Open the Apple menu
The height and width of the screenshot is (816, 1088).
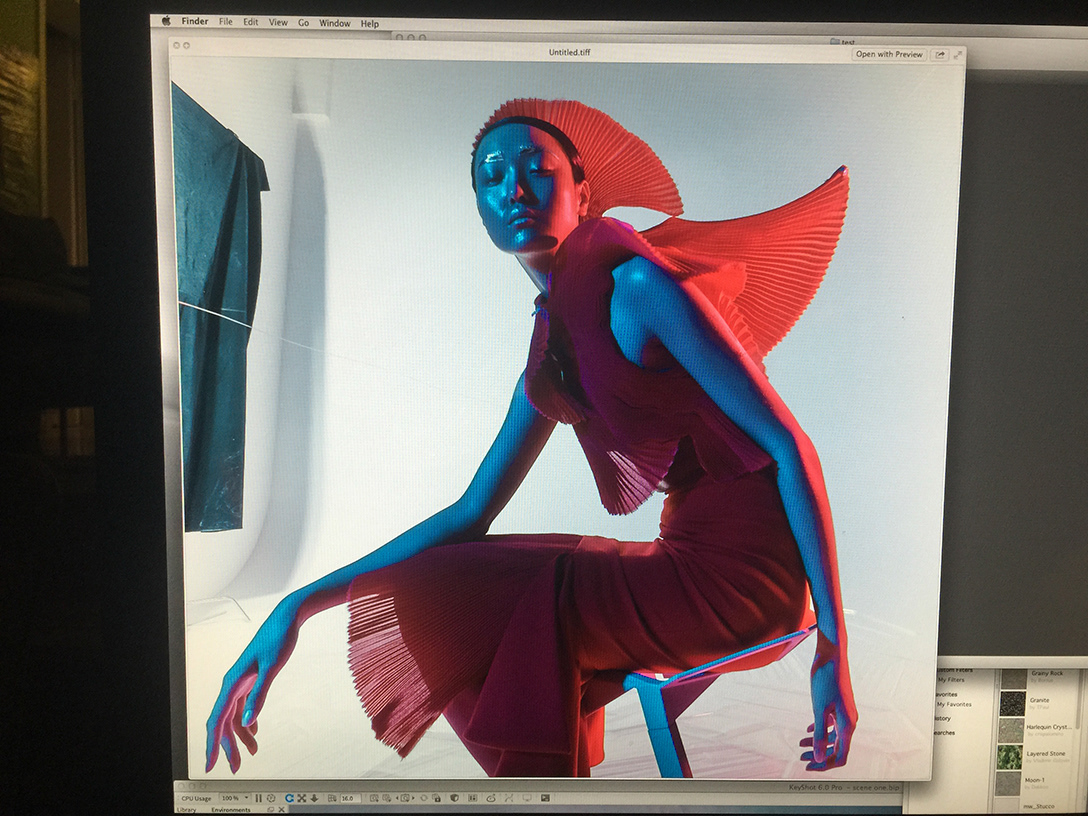[x=167, y=22]
